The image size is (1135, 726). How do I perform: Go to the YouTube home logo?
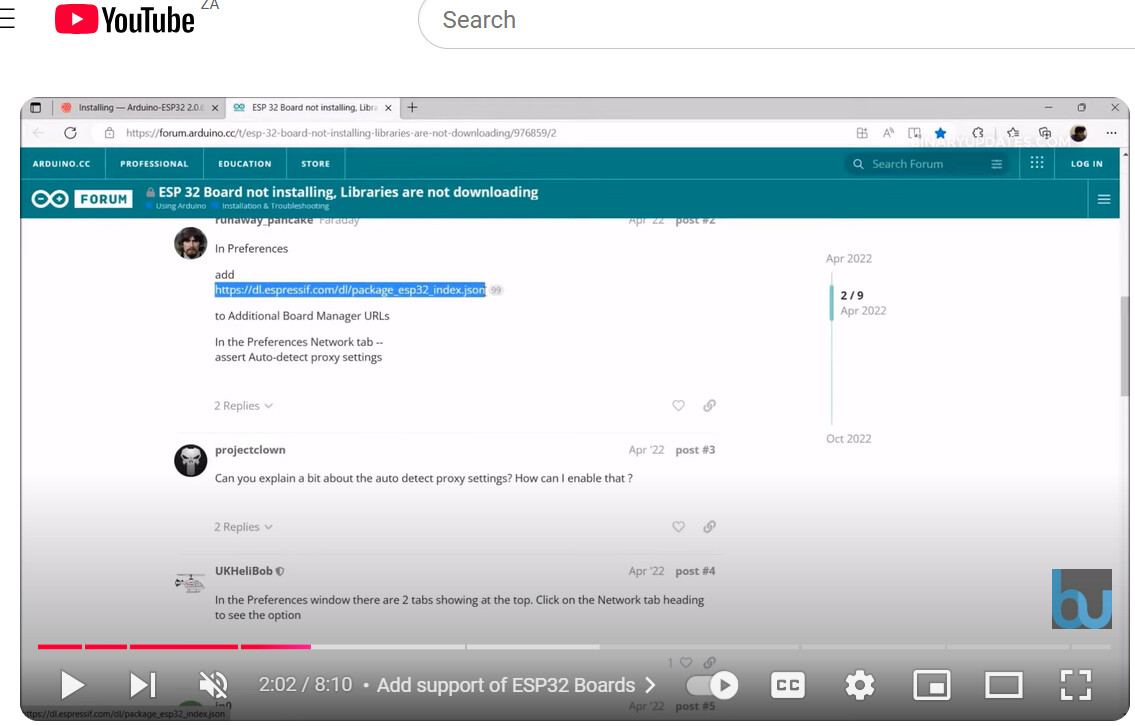click(125, 20)
